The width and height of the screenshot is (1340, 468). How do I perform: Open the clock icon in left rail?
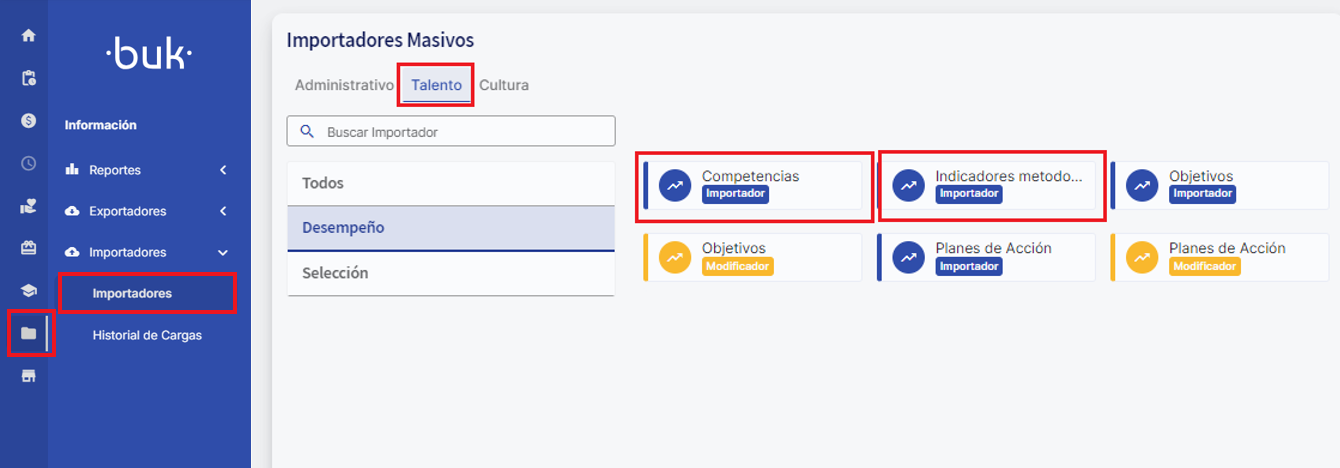[28, 163]
